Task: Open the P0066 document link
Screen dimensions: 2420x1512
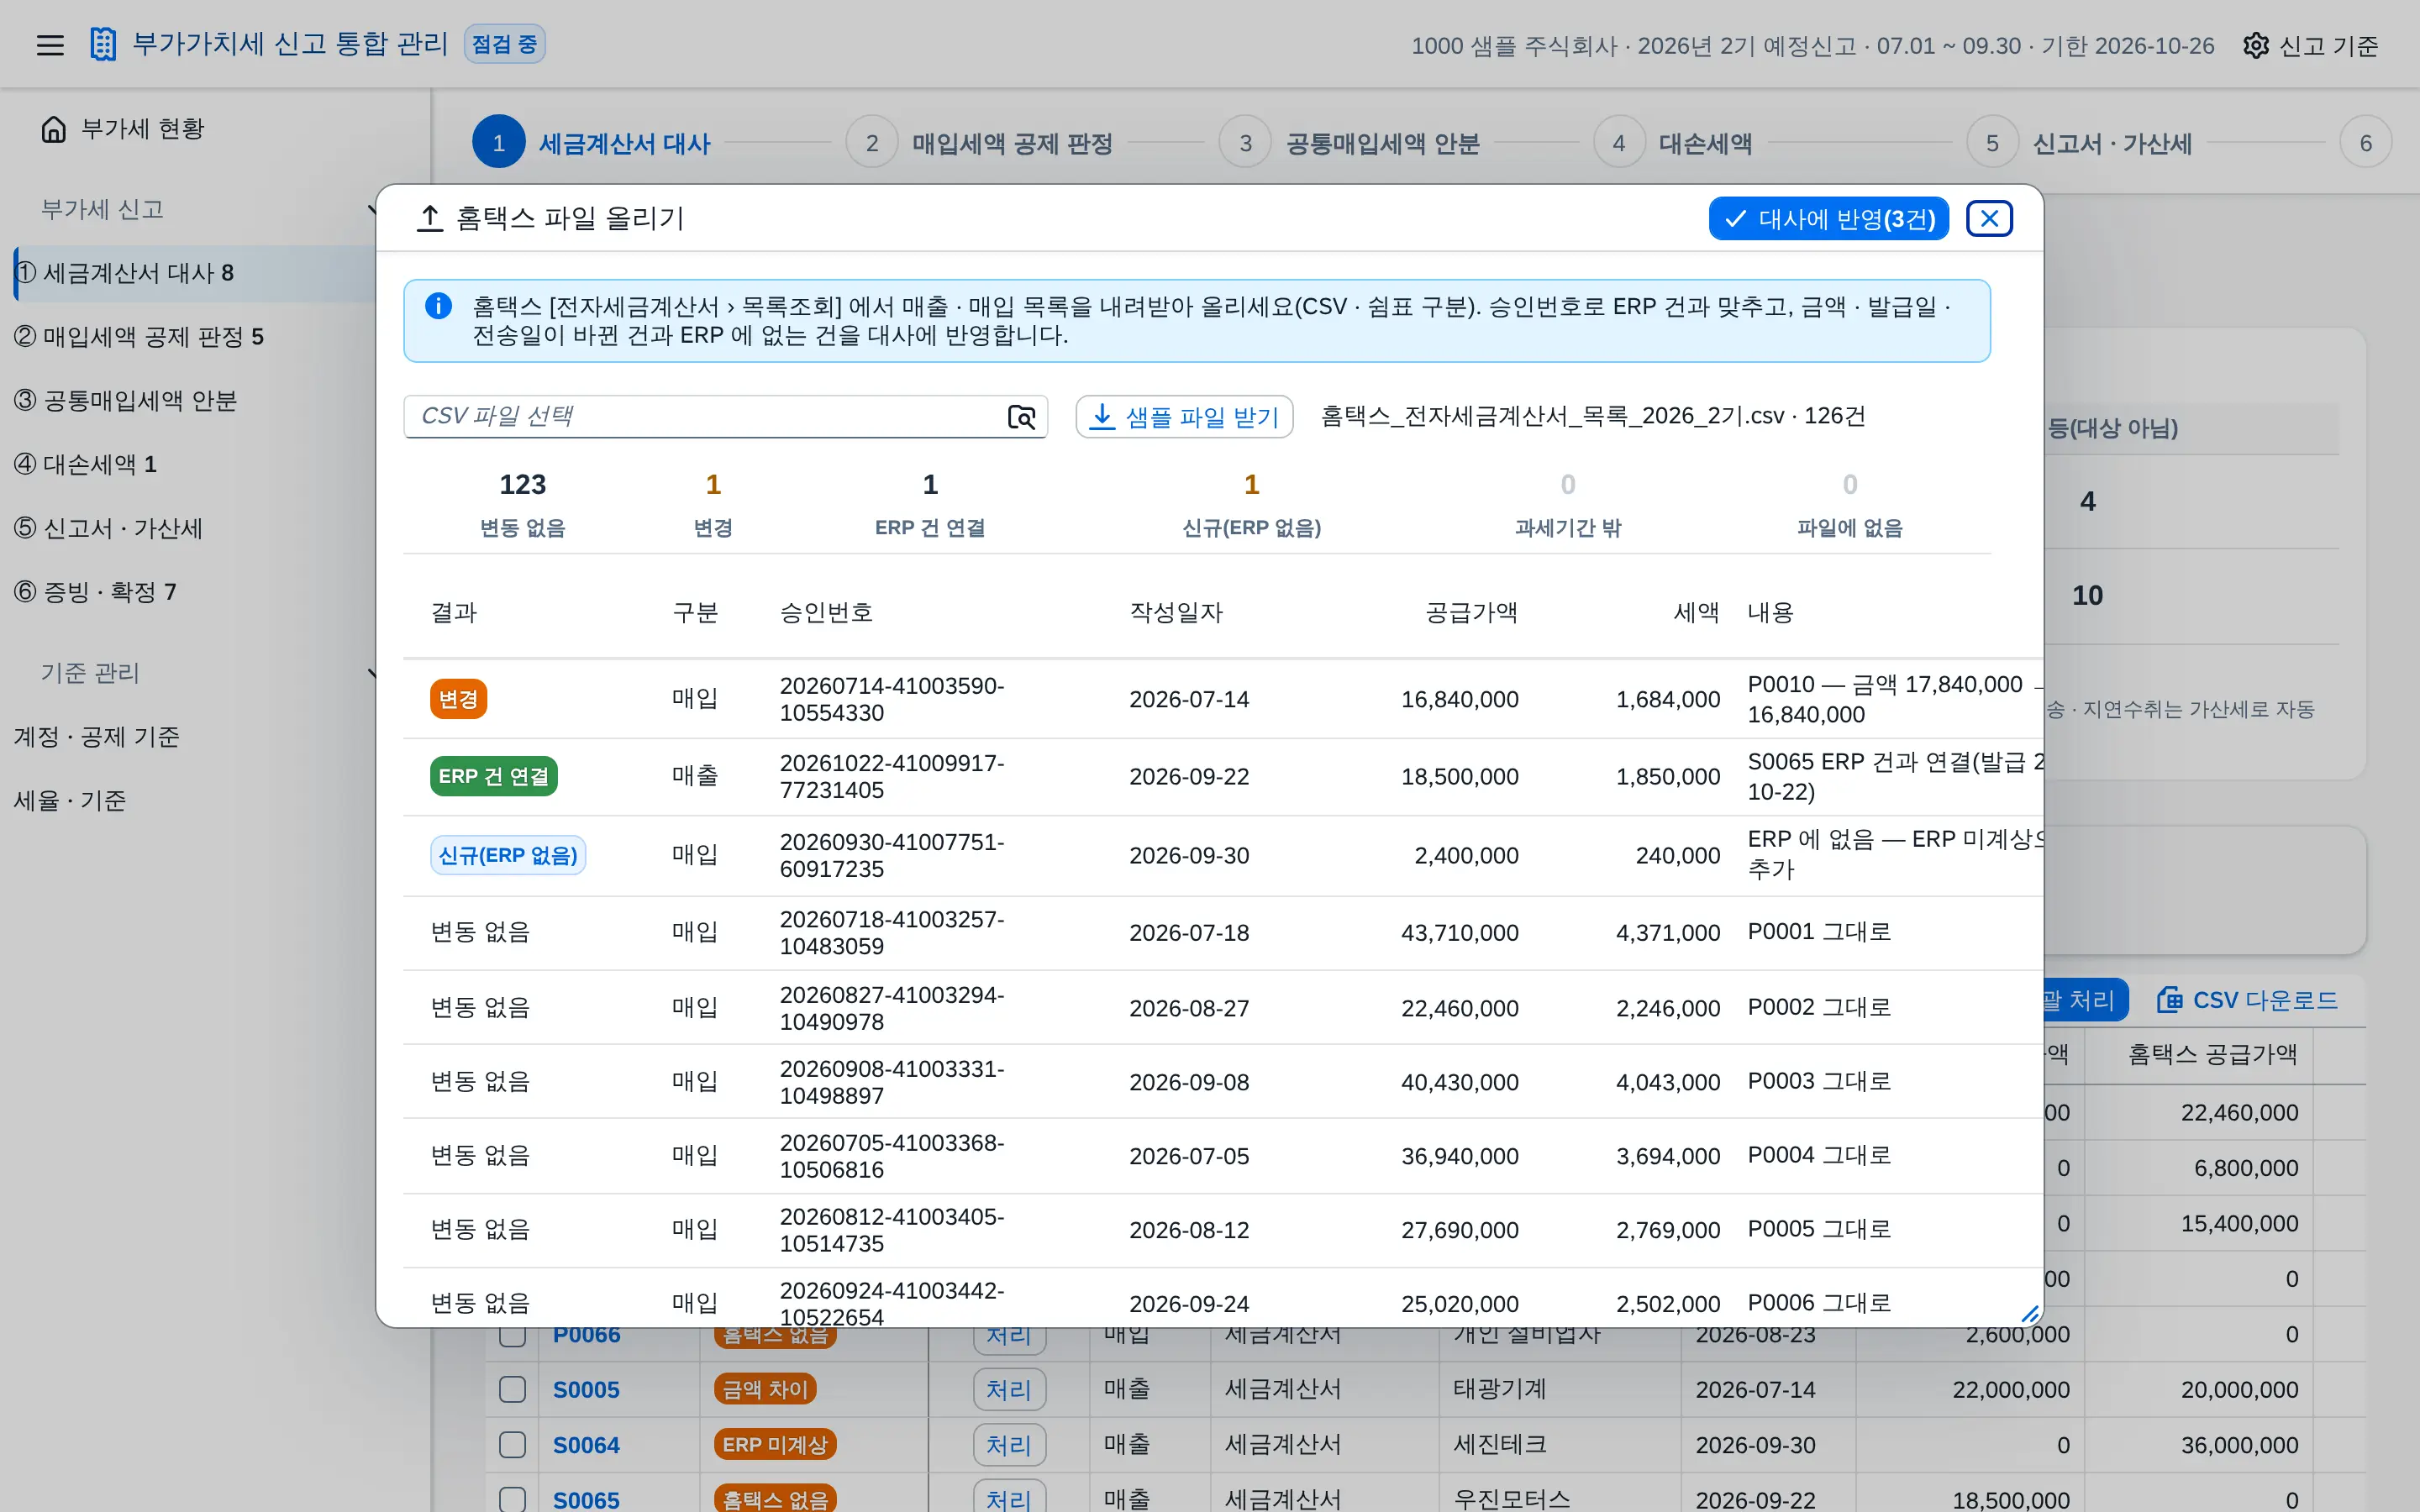Action: [x=586, y=1334]
